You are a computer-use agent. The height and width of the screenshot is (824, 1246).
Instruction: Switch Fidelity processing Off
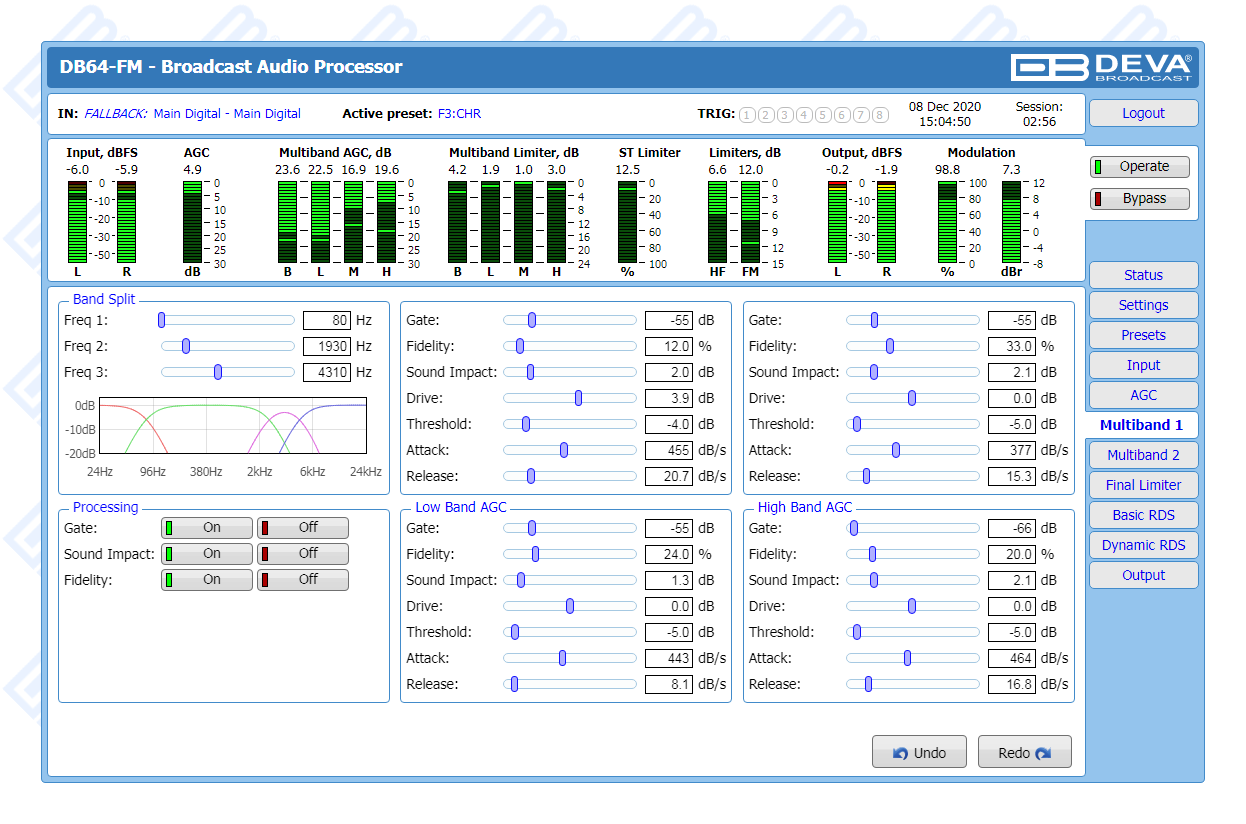(303, 580)
